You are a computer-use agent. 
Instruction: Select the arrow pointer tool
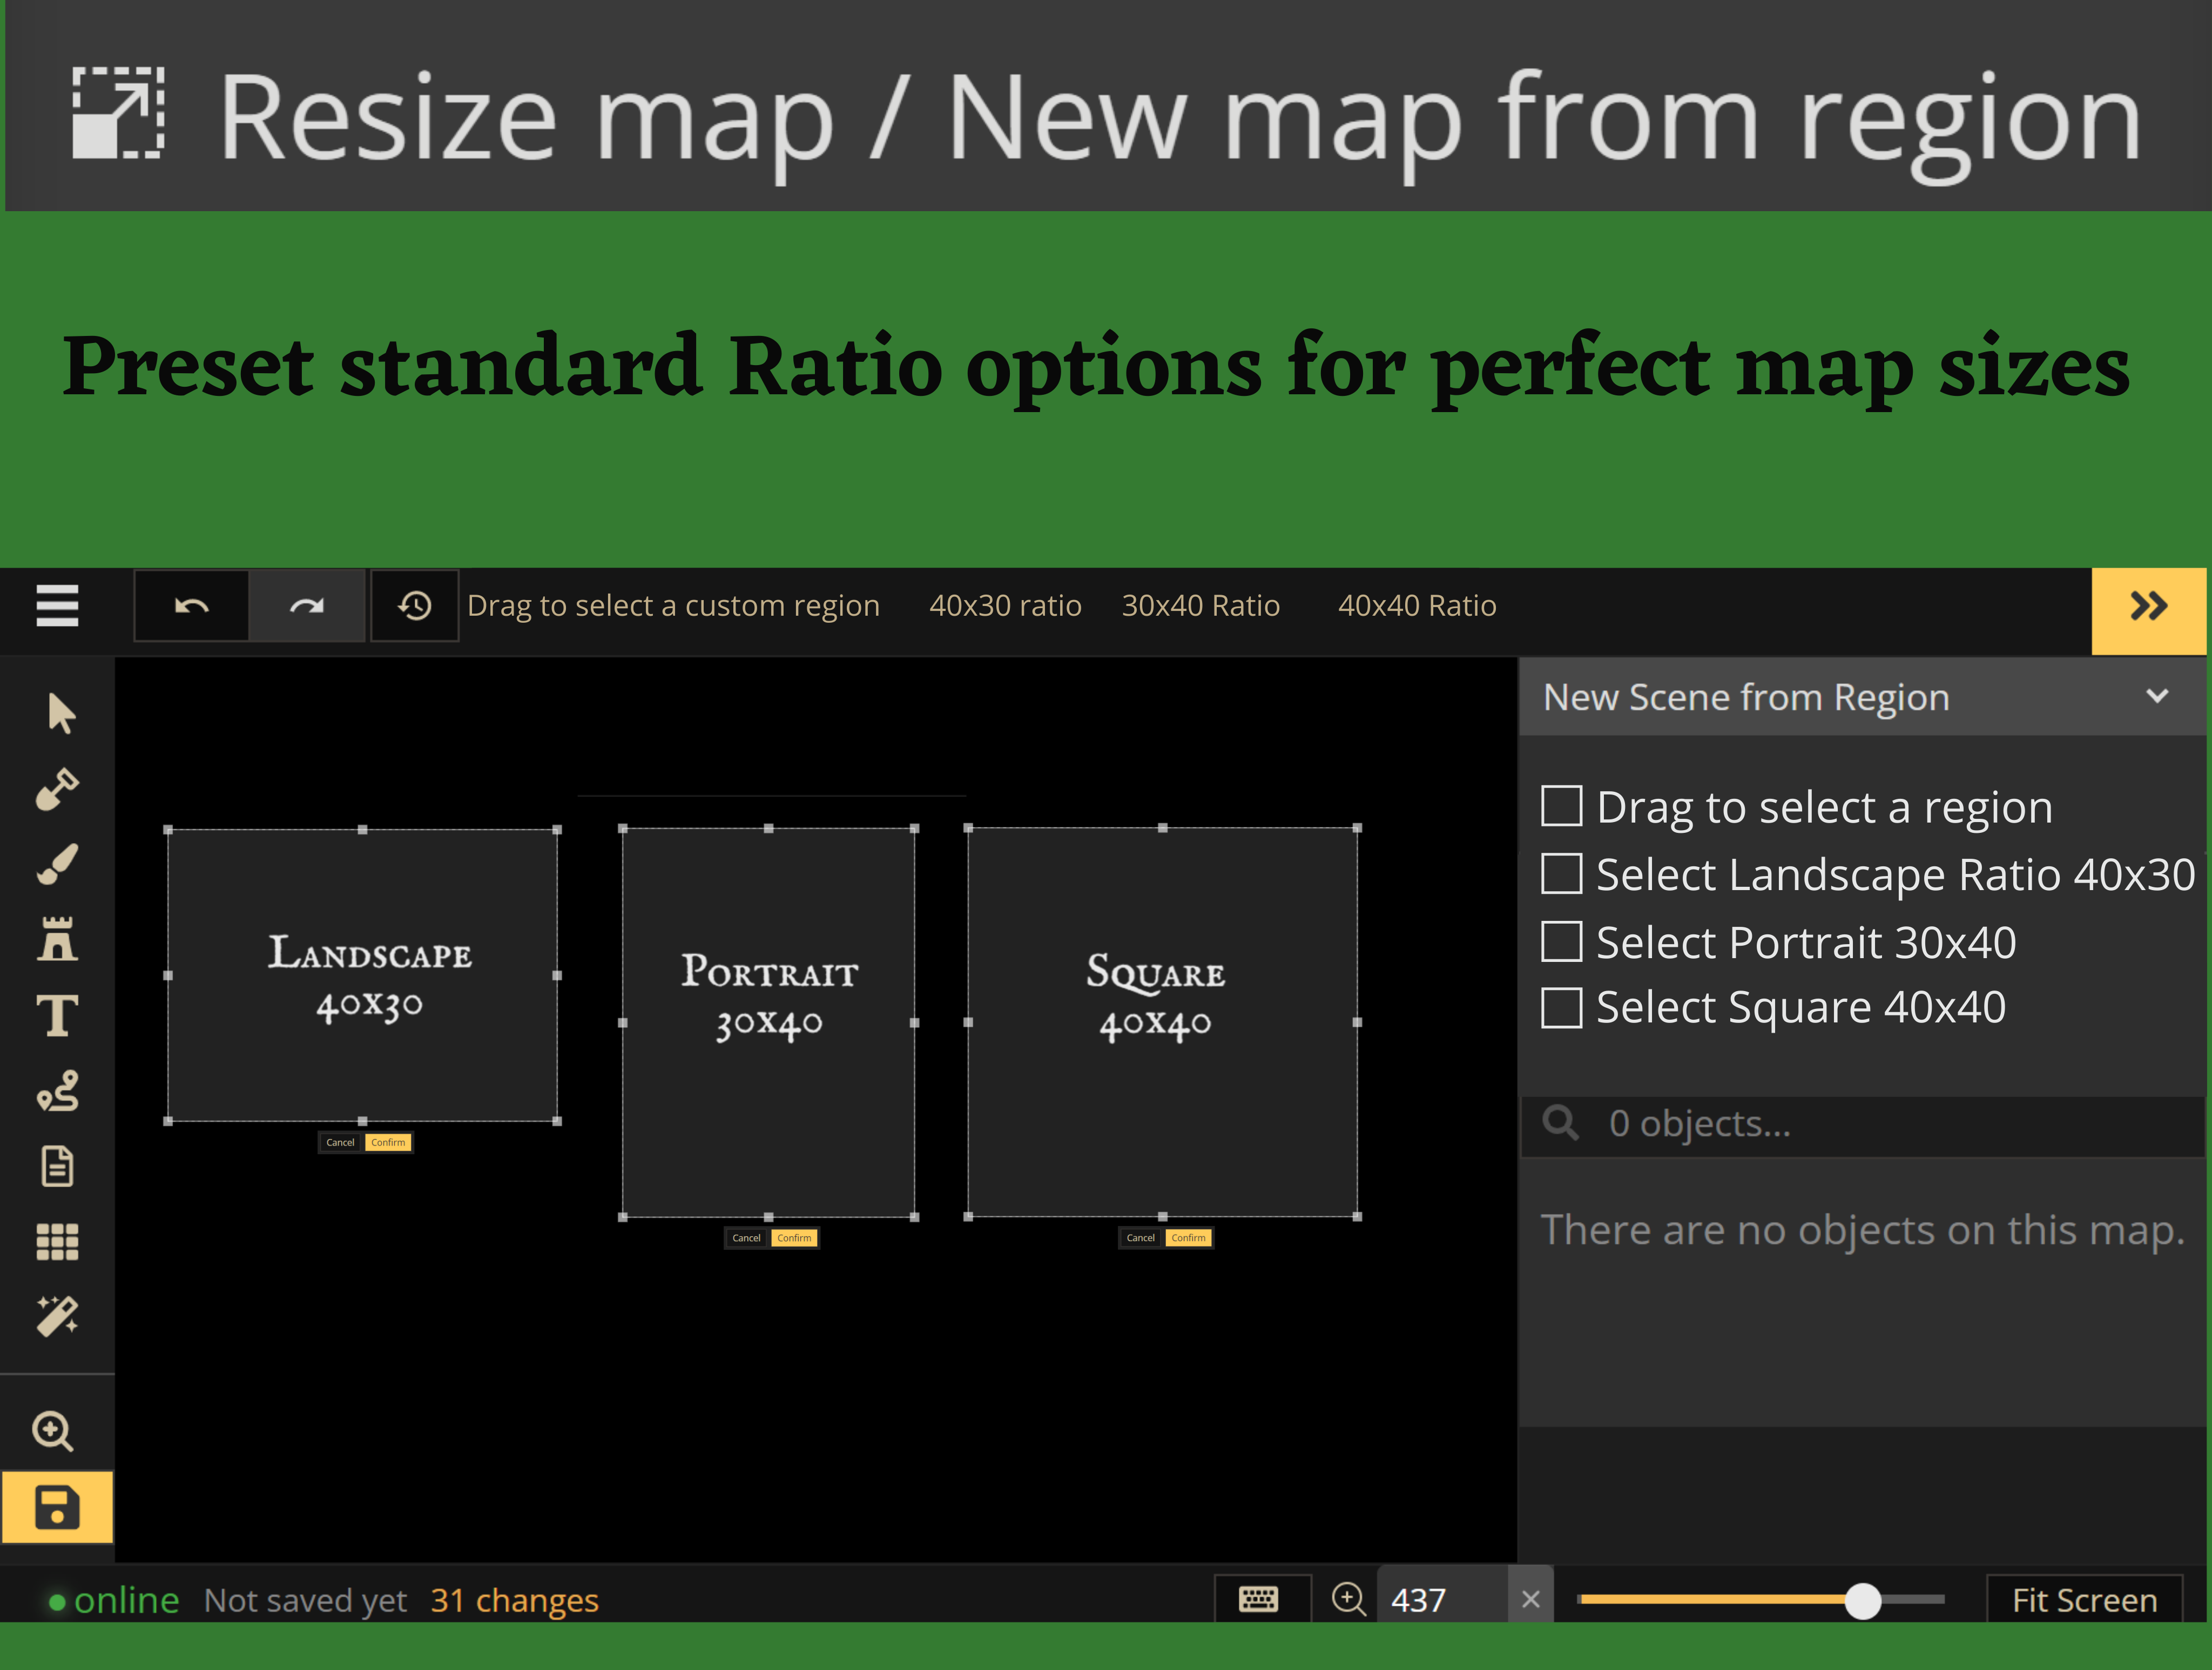(x=60, y=713)
